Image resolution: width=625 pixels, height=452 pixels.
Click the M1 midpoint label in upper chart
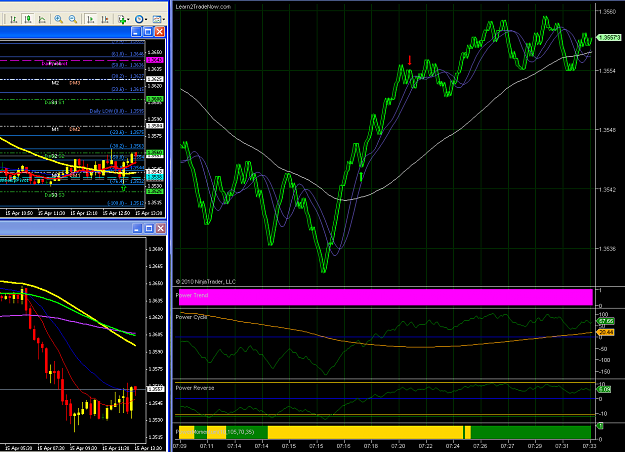(55, 129)
